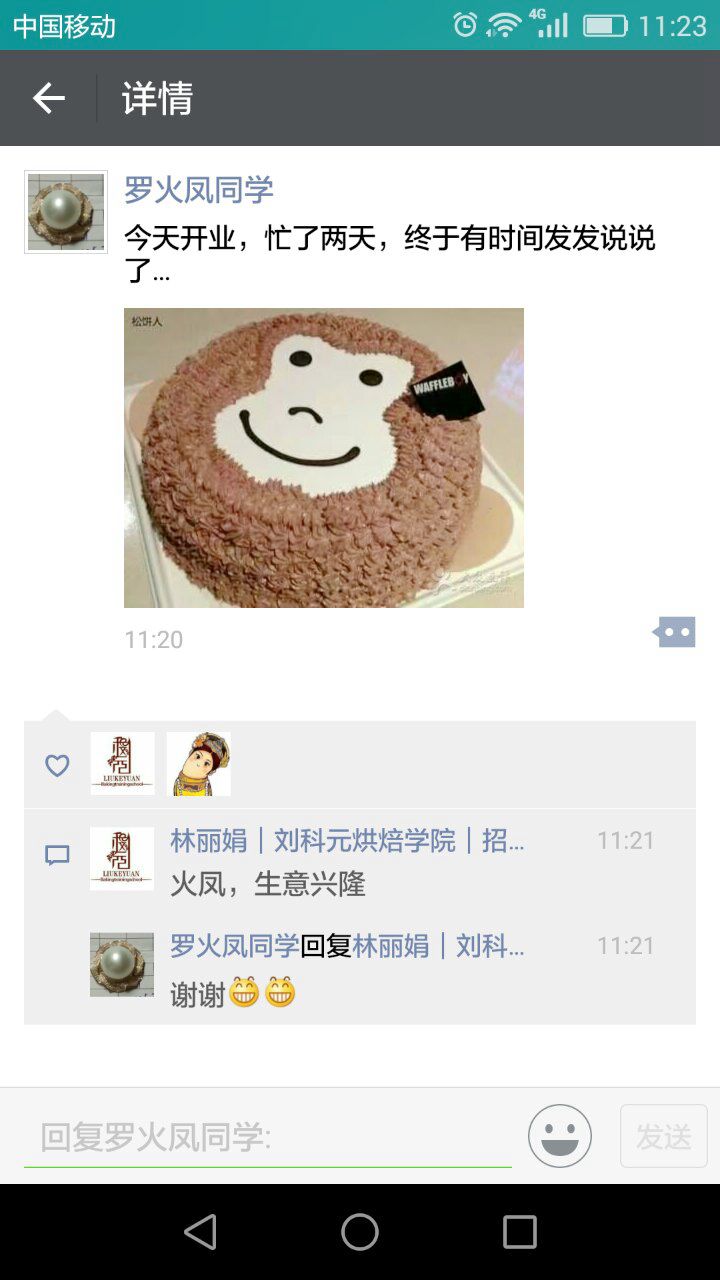
Task: Open commenter LIUKEYUAN avatar beside comment
Action: [122, 859]
